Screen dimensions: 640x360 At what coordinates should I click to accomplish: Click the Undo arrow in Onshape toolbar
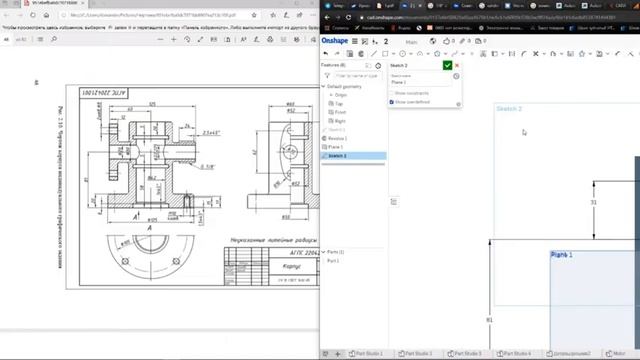326,53
